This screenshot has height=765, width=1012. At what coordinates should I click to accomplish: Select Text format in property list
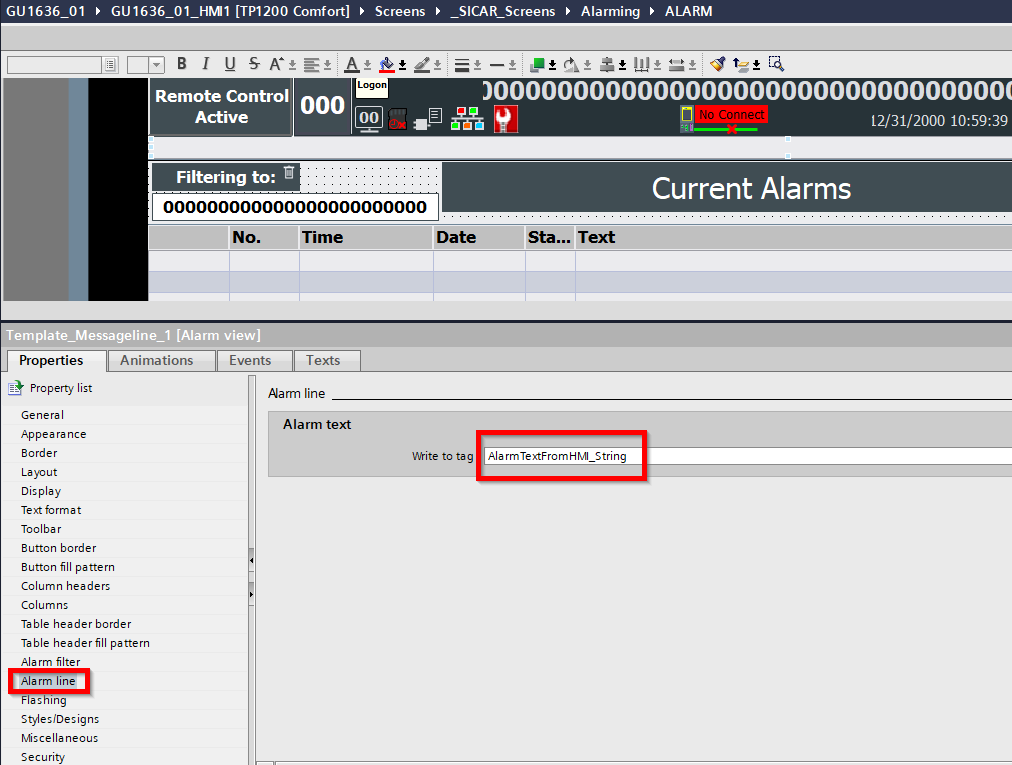click(51, 510)
